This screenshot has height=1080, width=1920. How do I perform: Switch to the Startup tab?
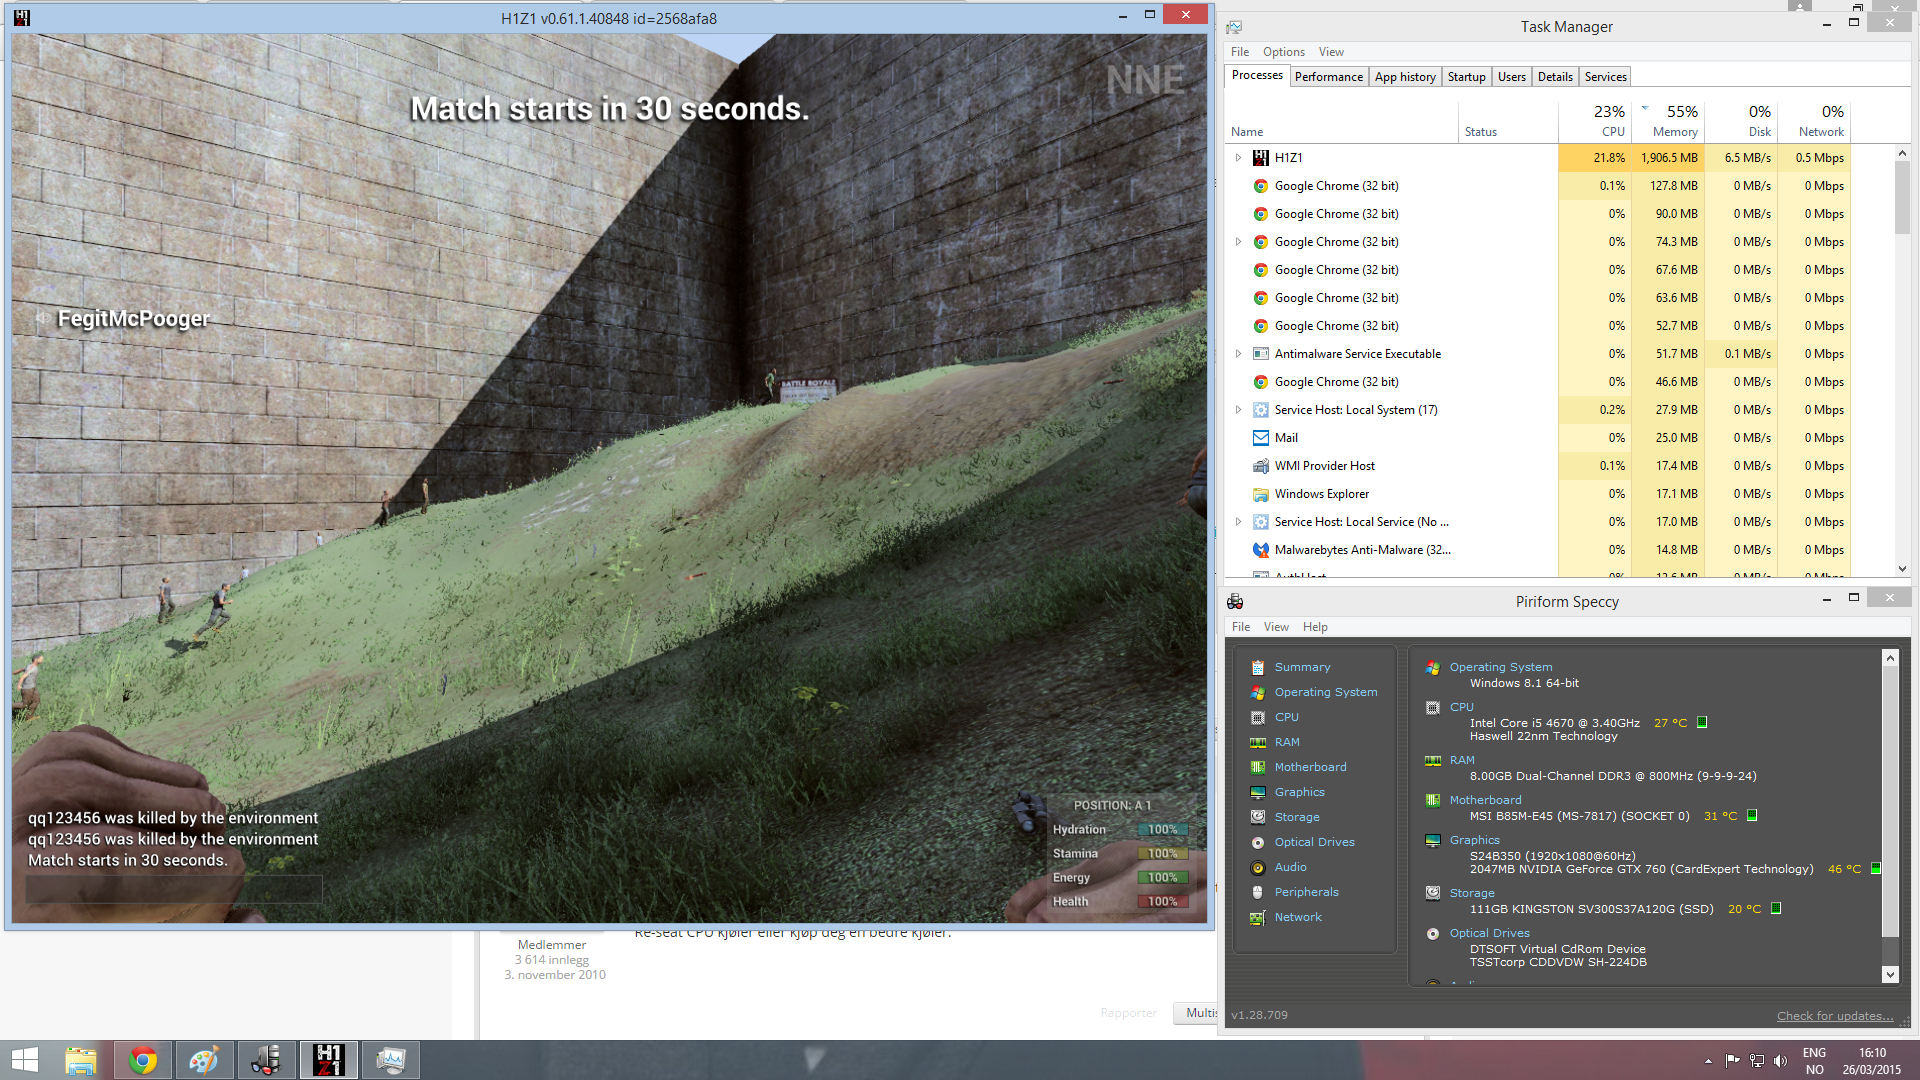click(1466, 77)
